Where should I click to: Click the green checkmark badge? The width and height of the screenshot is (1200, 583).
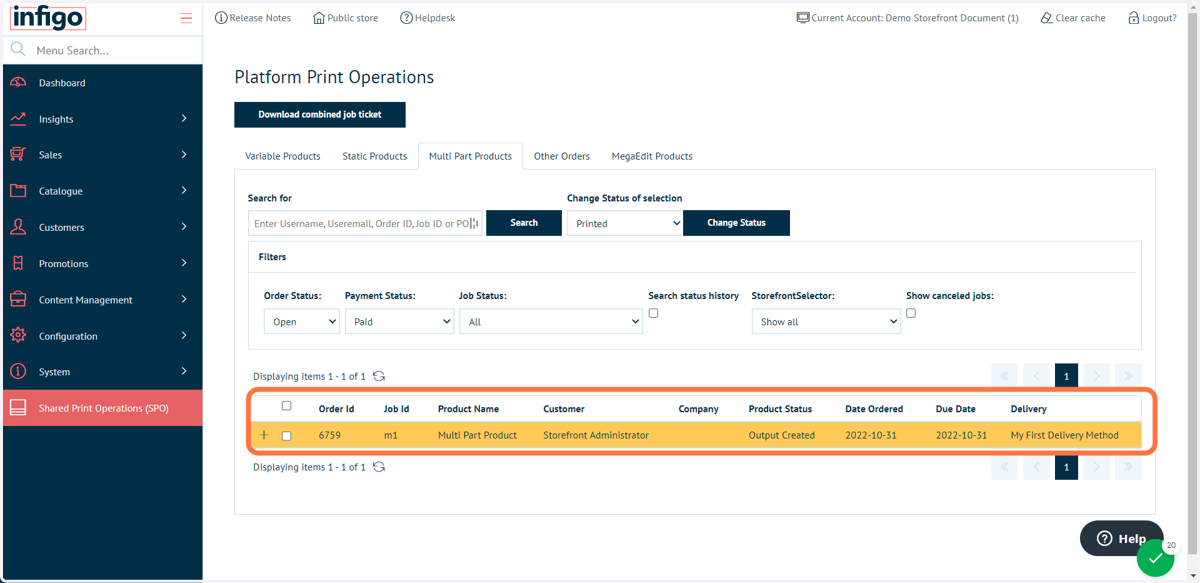(1155, 558)
